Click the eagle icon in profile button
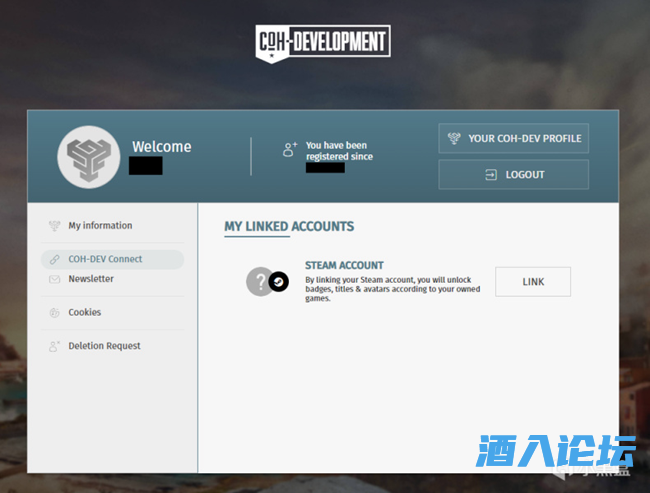 click(x=454, y=138)
